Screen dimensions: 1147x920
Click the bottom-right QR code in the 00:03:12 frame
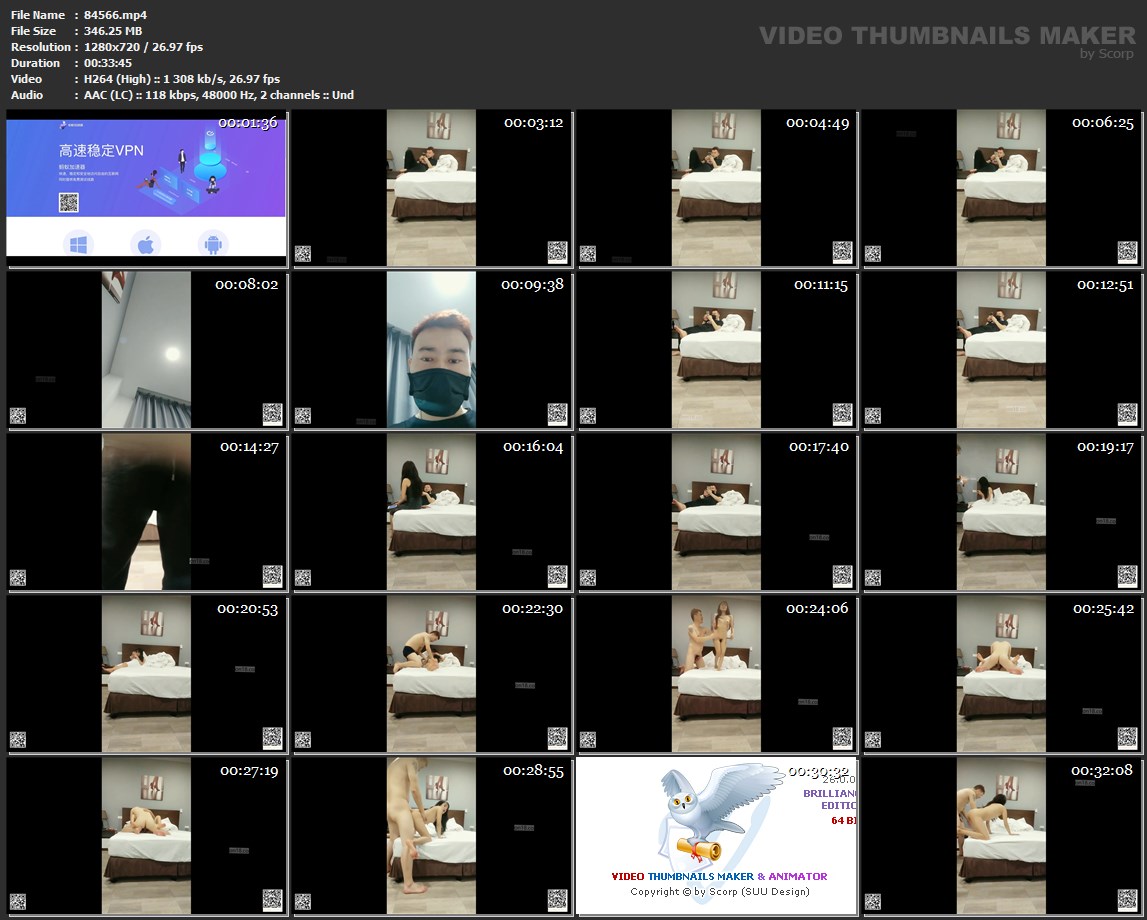click(557, 252)
